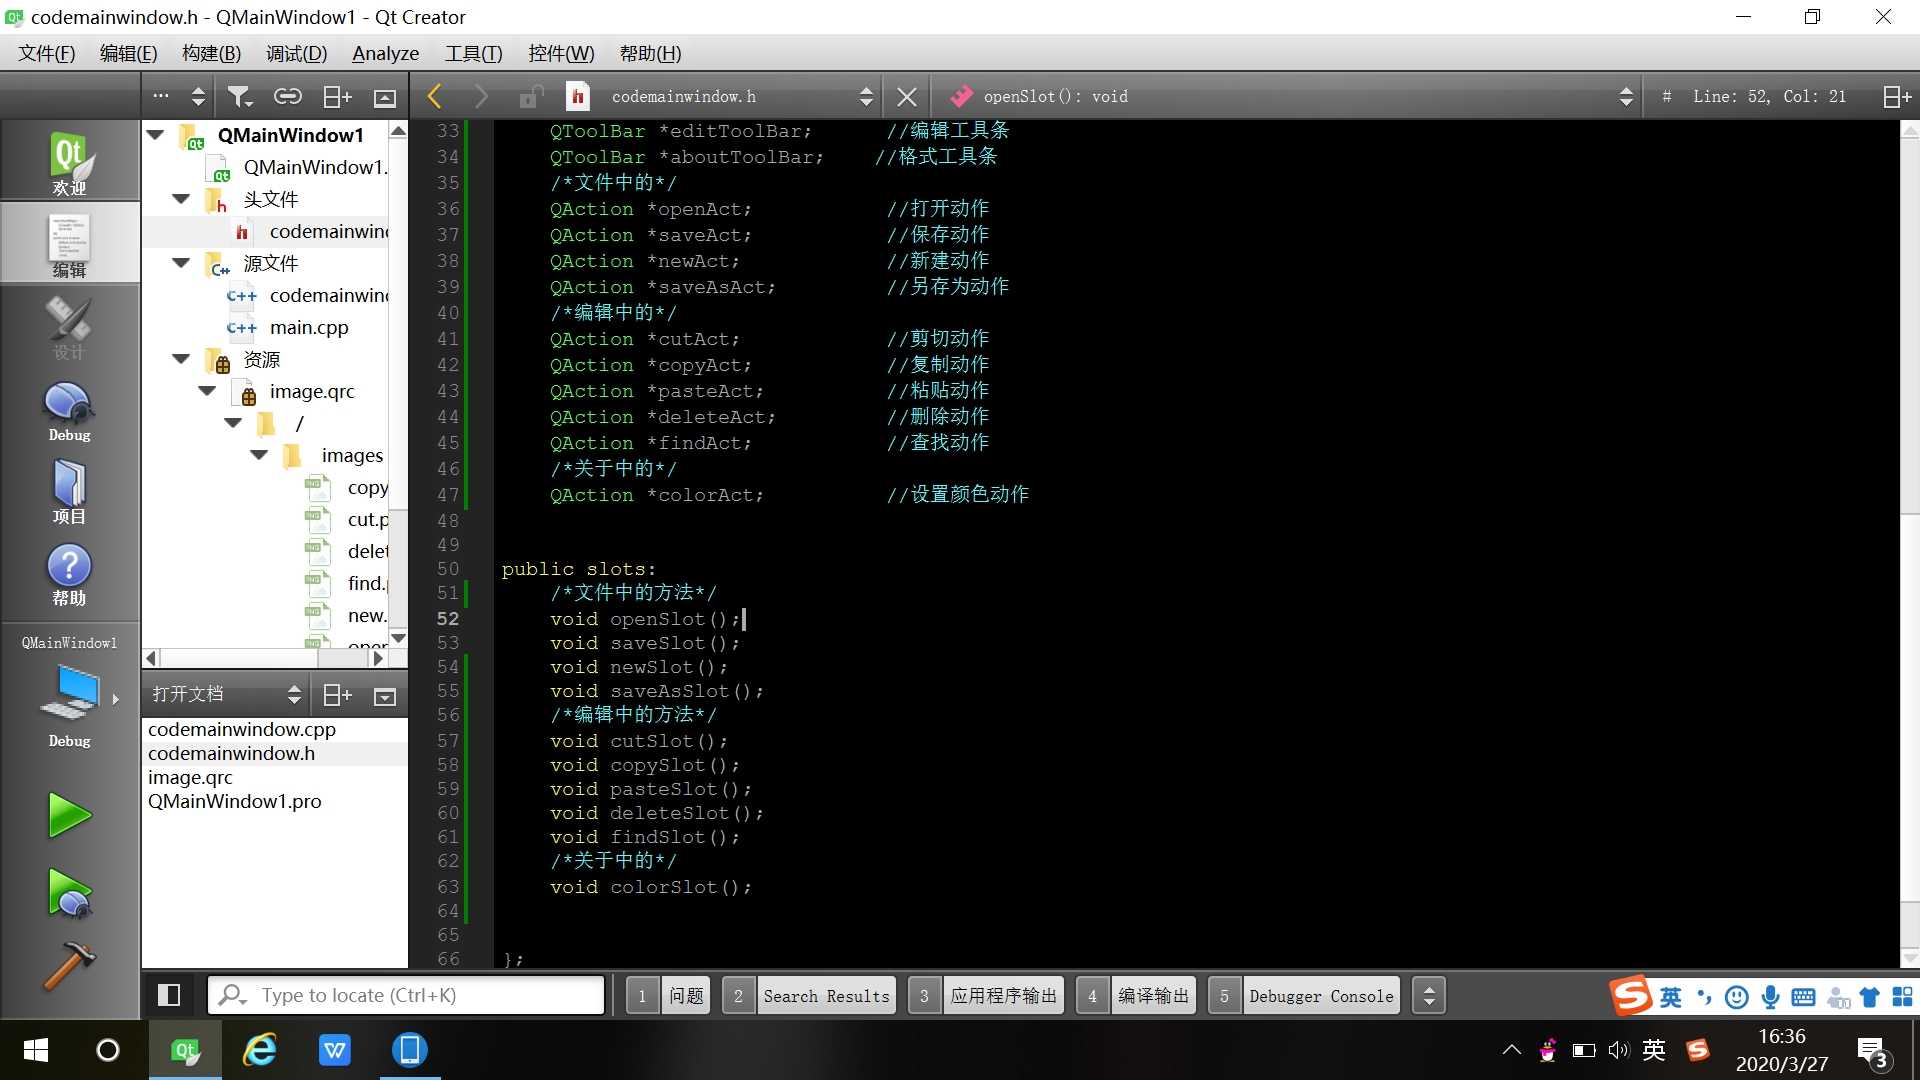The image size is (1920, 1080).
Task: Start debugging with the Run-Debug icon
Action: point(68,893)
